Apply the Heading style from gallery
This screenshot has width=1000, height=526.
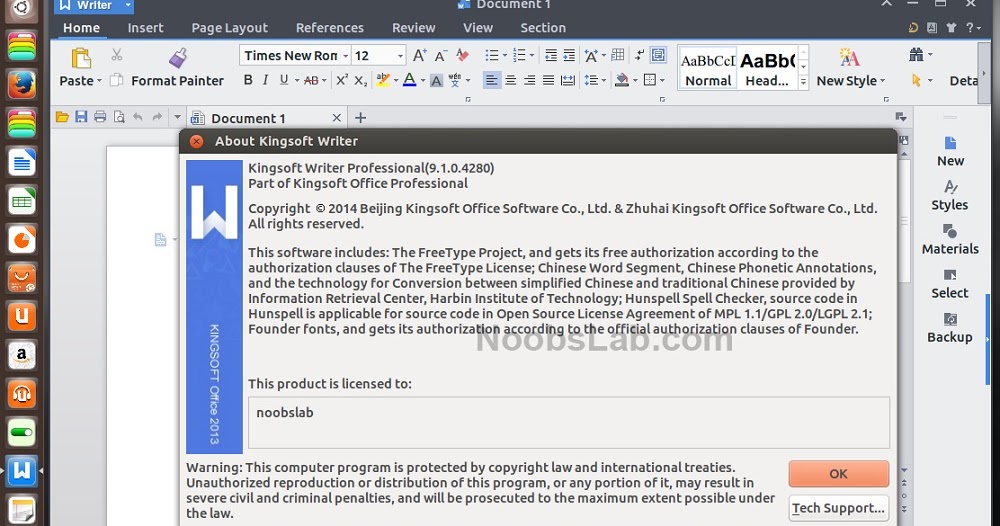click(767, 68)
